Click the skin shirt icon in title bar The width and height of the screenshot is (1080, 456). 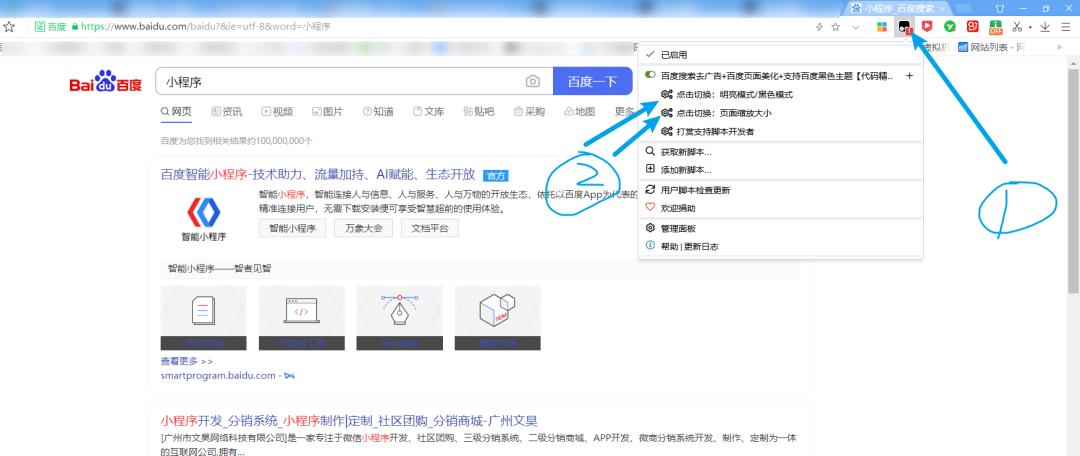[999, 8]
